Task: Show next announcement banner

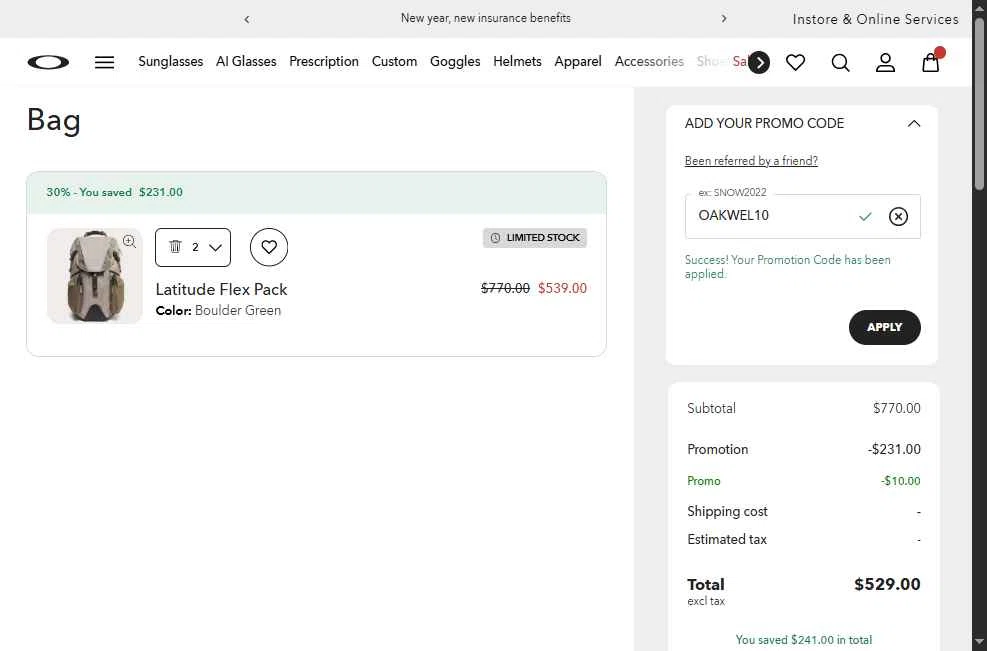Action: (724, 18)
